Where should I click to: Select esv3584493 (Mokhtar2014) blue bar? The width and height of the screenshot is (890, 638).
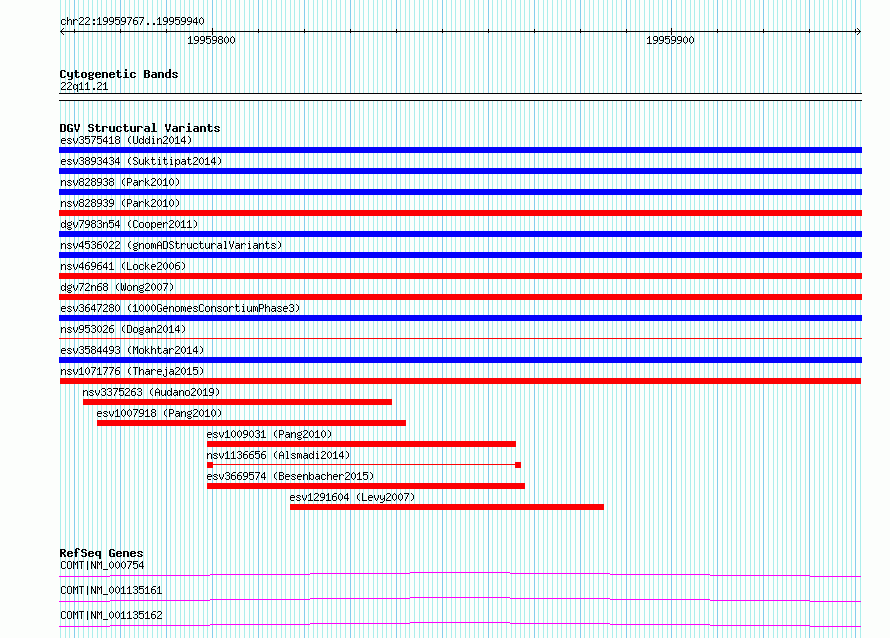pos(460,360)
